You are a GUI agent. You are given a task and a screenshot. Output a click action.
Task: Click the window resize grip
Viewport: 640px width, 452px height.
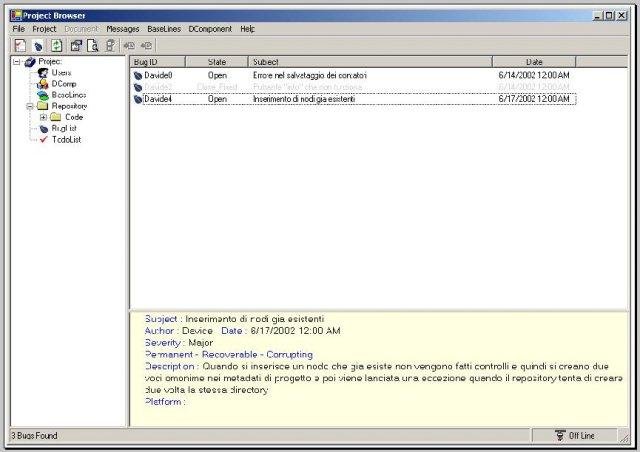pos(624,438)
